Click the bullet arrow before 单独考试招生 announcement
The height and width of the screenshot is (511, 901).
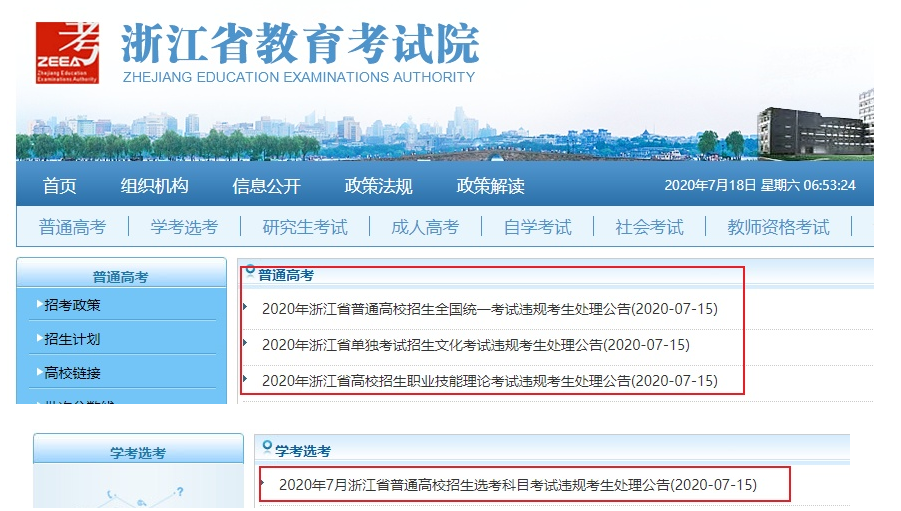click(x=245, y=343)
